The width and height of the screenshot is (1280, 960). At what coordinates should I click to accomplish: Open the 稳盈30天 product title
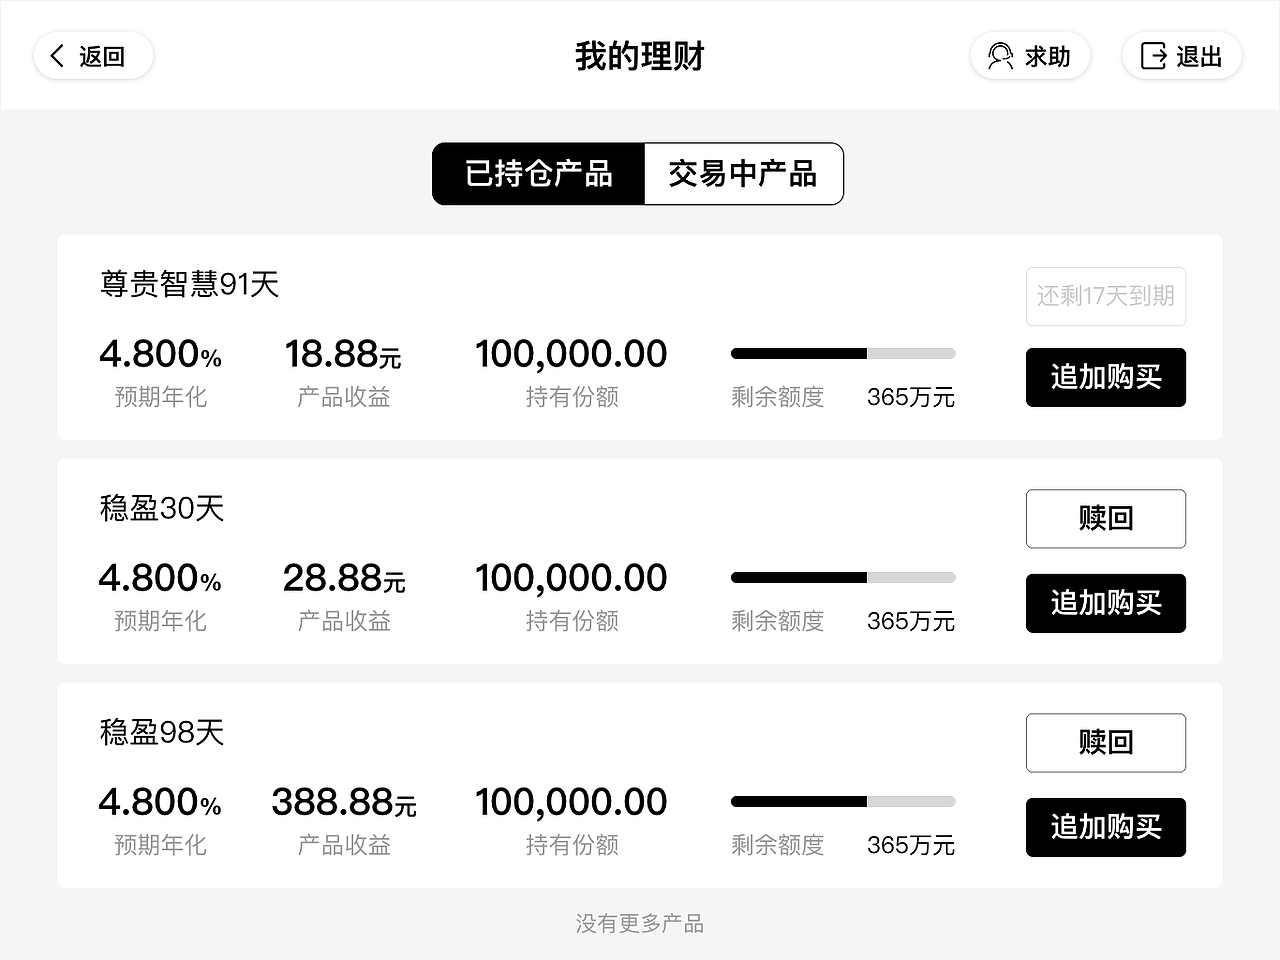click(x=161, y=508)
